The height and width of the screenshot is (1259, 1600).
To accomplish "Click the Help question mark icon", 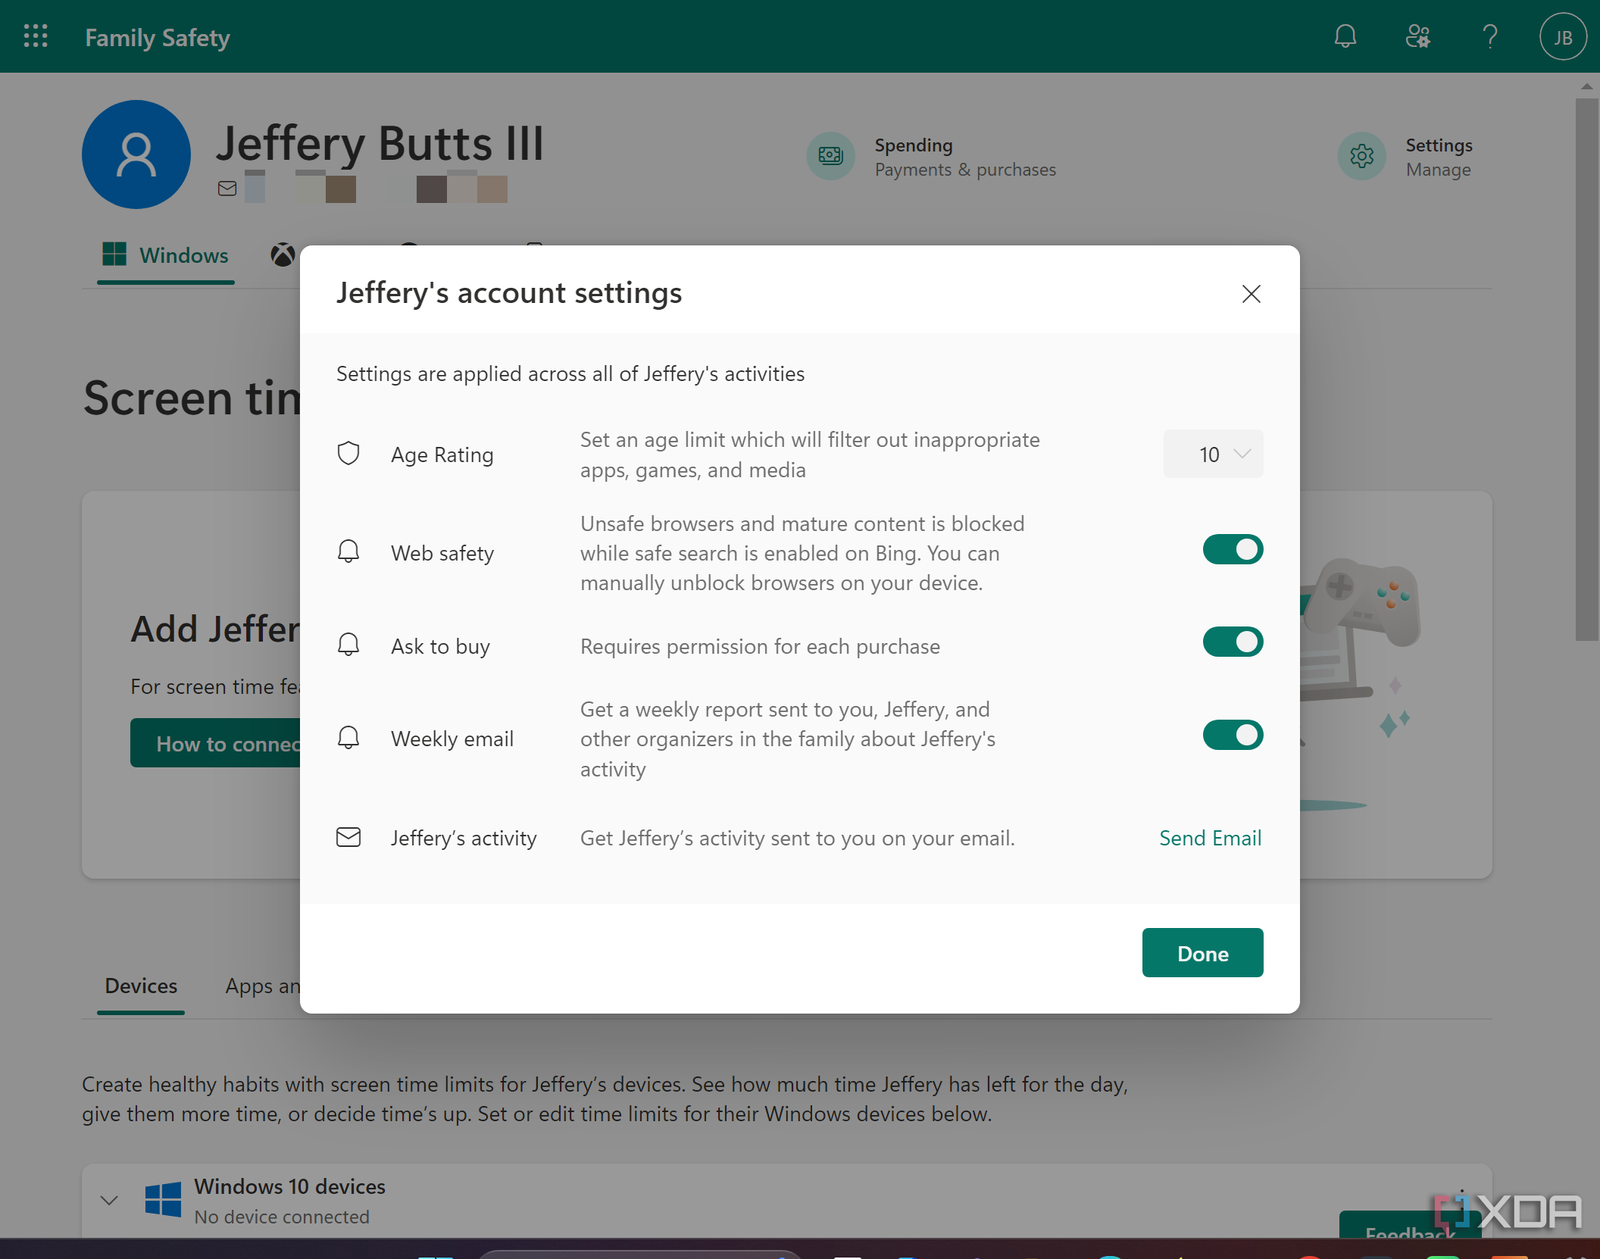I will point(1489,36).
